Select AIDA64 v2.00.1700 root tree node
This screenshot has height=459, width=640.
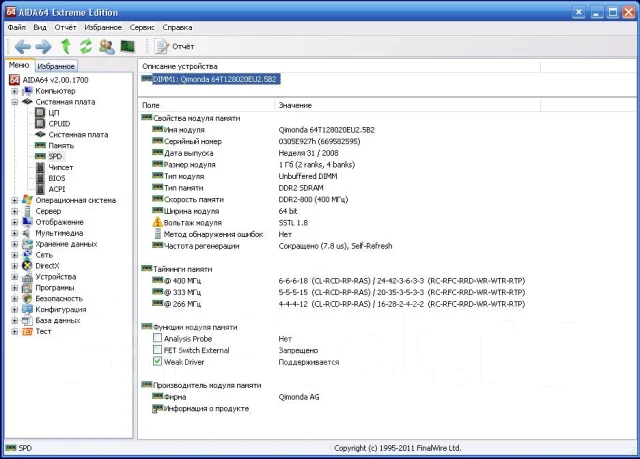click(55, 80)
